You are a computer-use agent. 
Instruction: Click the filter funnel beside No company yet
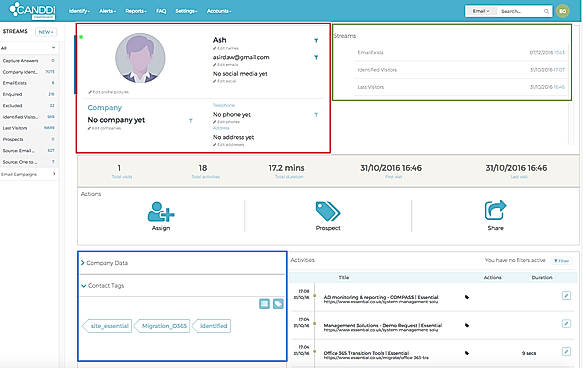tap(191, 120)
